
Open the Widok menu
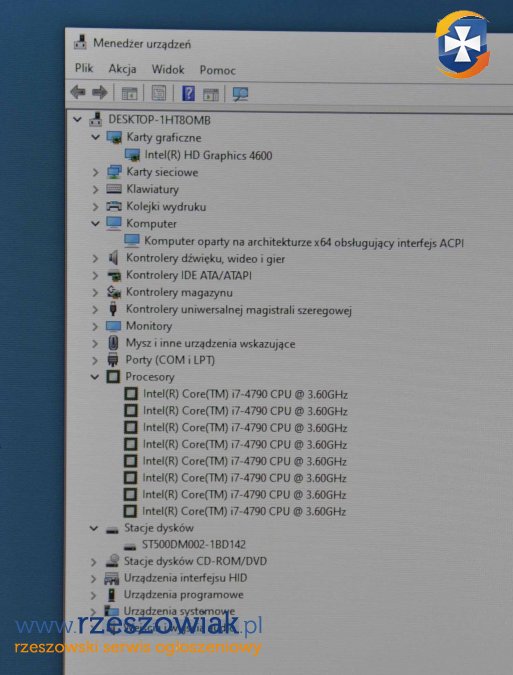168,69
